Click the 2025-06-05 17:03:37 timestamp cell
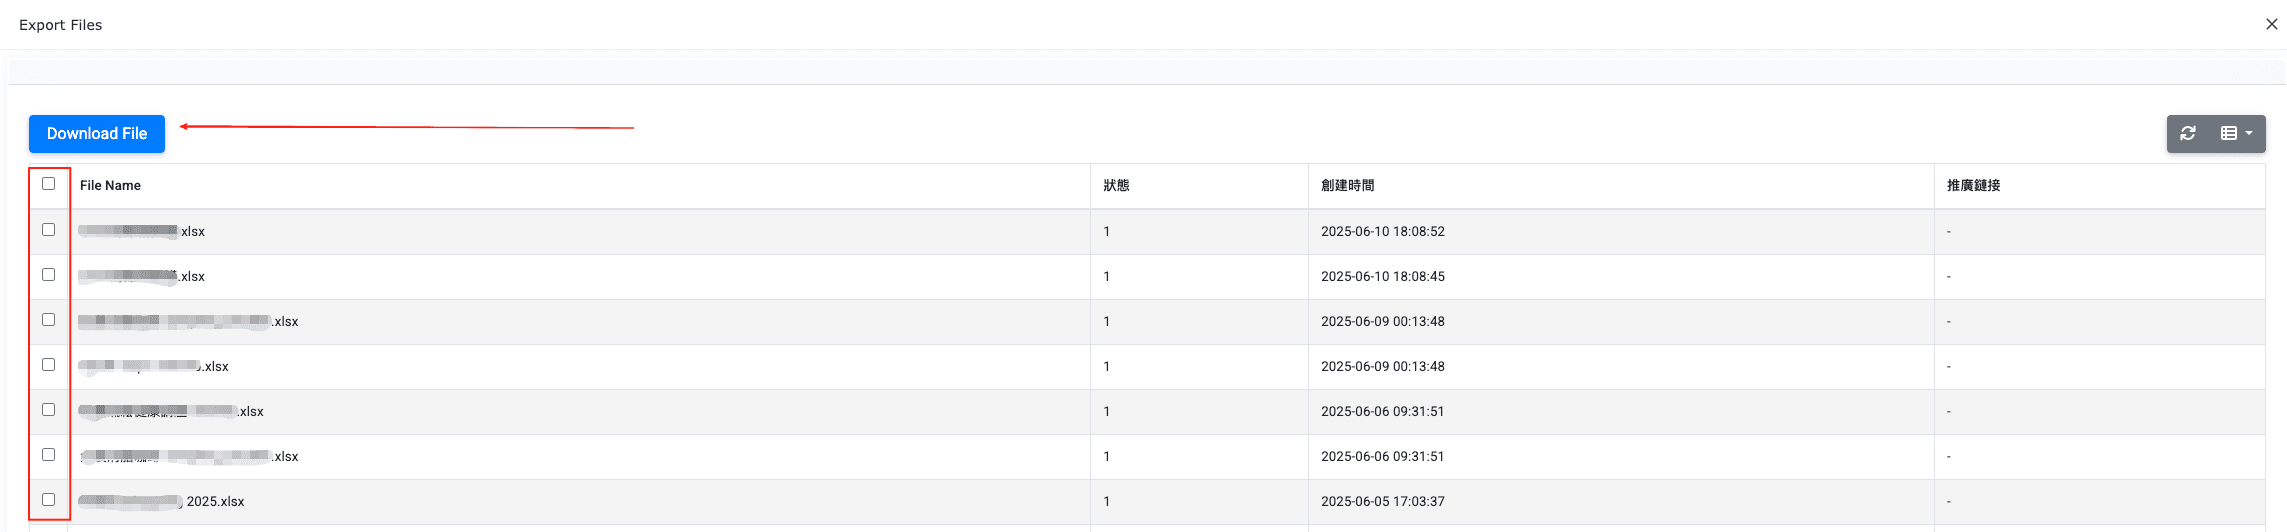This screenshot has height=532, width=2287. point(1382,502)
